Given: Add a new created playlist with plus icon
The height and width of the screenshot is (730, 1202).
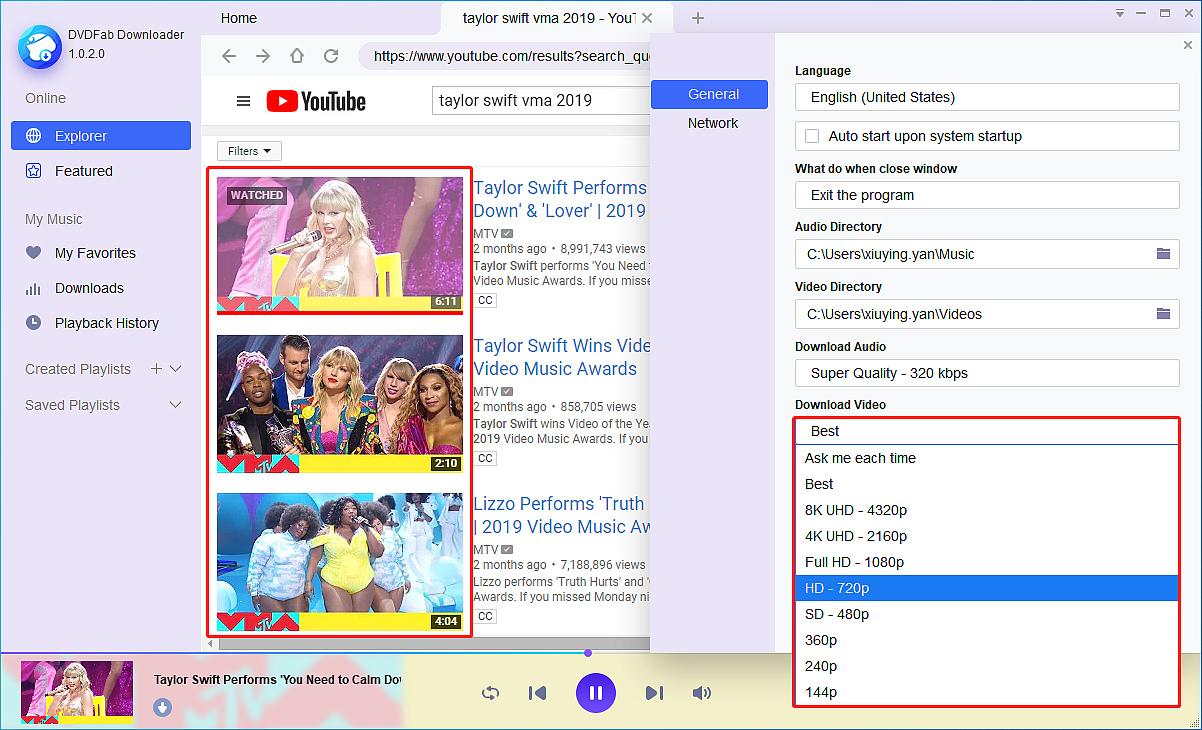Looking at the screenshot, I should [x=156, y=369].
